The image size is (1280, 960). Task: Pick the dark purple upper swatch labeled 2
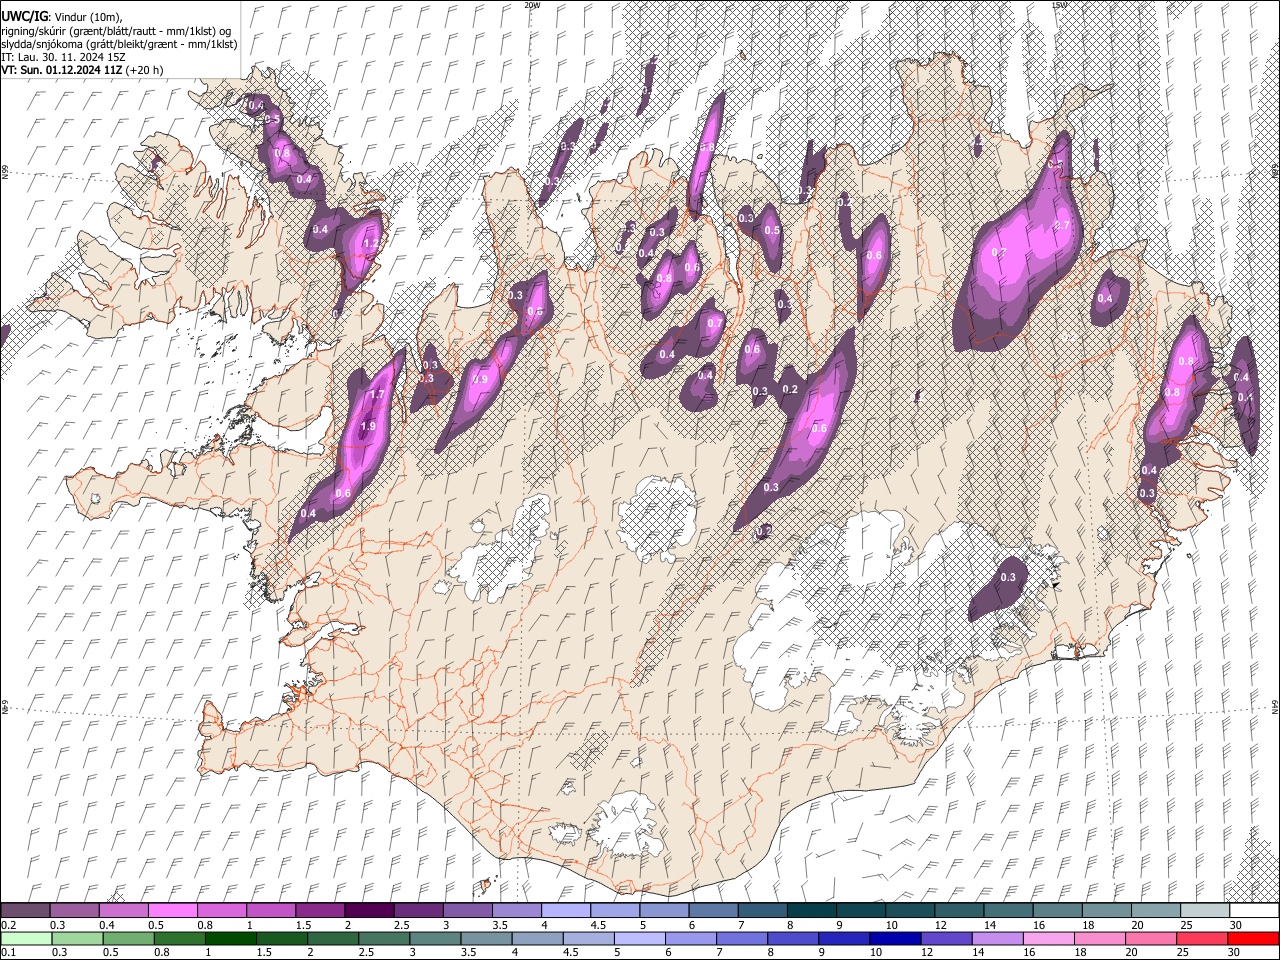(368, 911)
